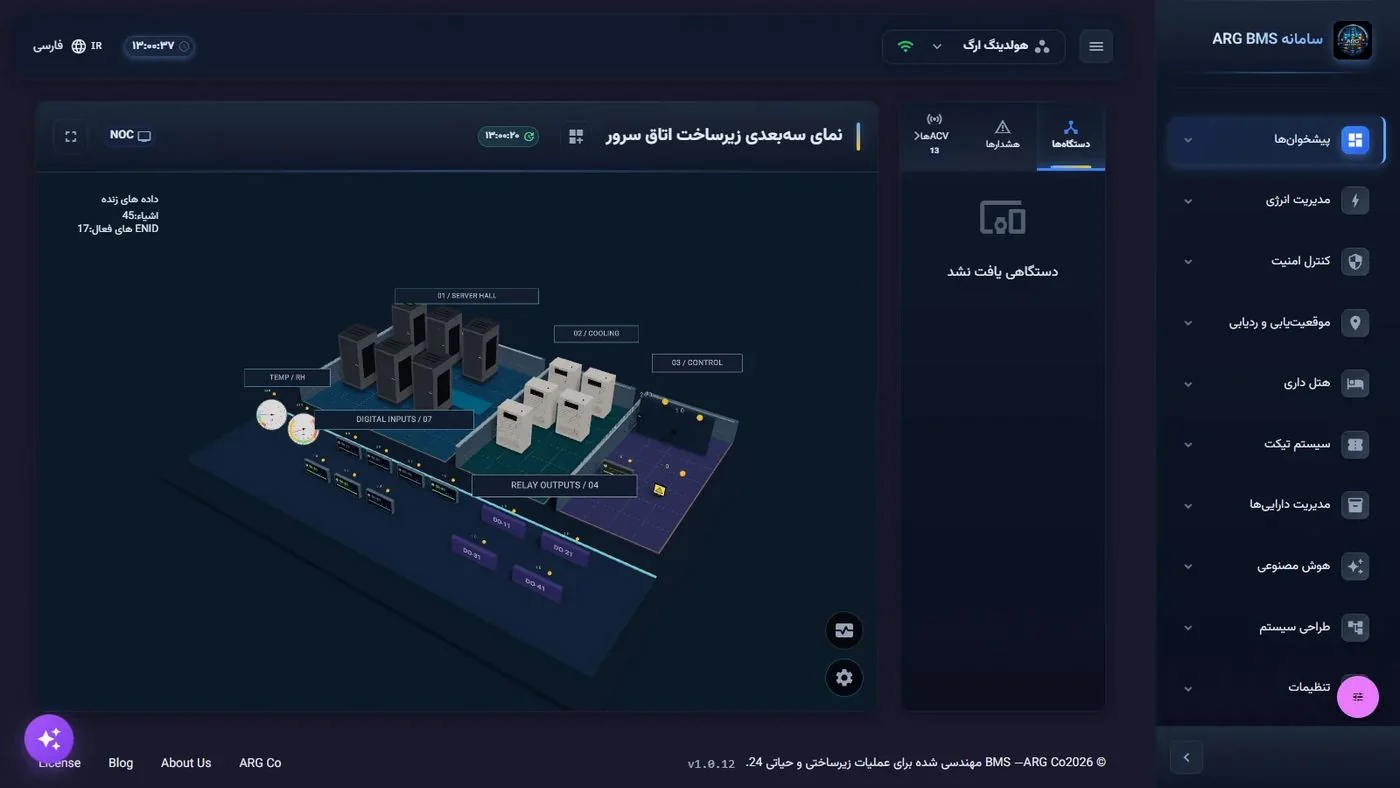Switch to the ACV tab

(934, 136)
